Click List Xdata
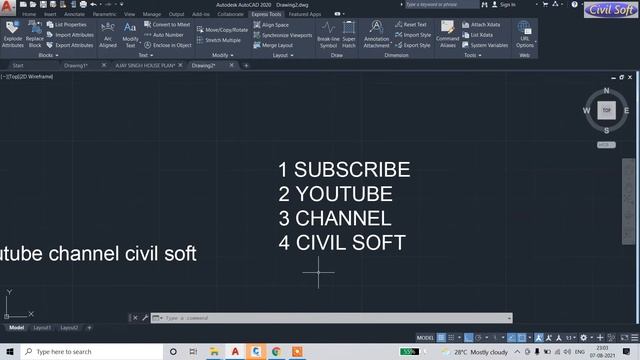Viewport: 640px width, 360px height. point(477,35)
